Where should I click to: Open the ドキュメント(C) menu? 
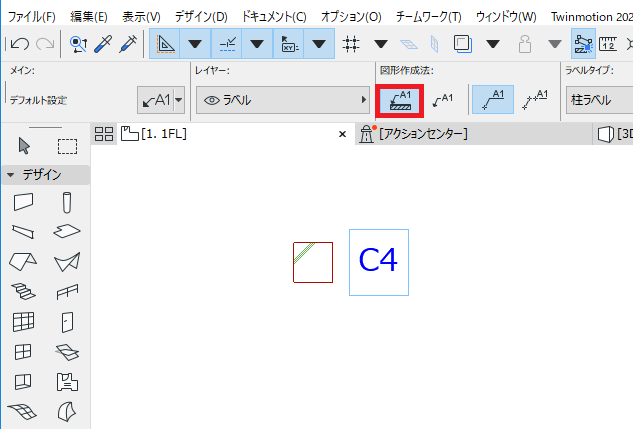point(274,17)
